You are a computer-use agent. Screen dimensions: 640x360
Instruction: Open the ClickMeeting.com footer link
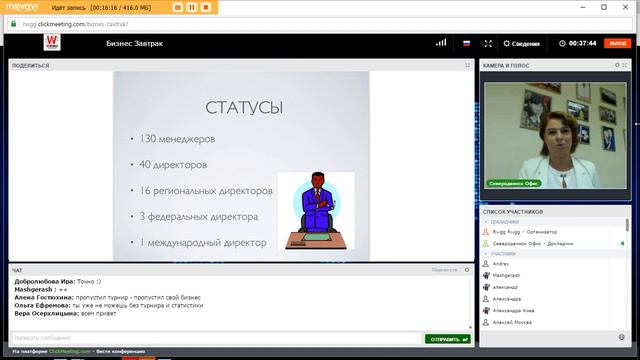click(x=69, y=351)
